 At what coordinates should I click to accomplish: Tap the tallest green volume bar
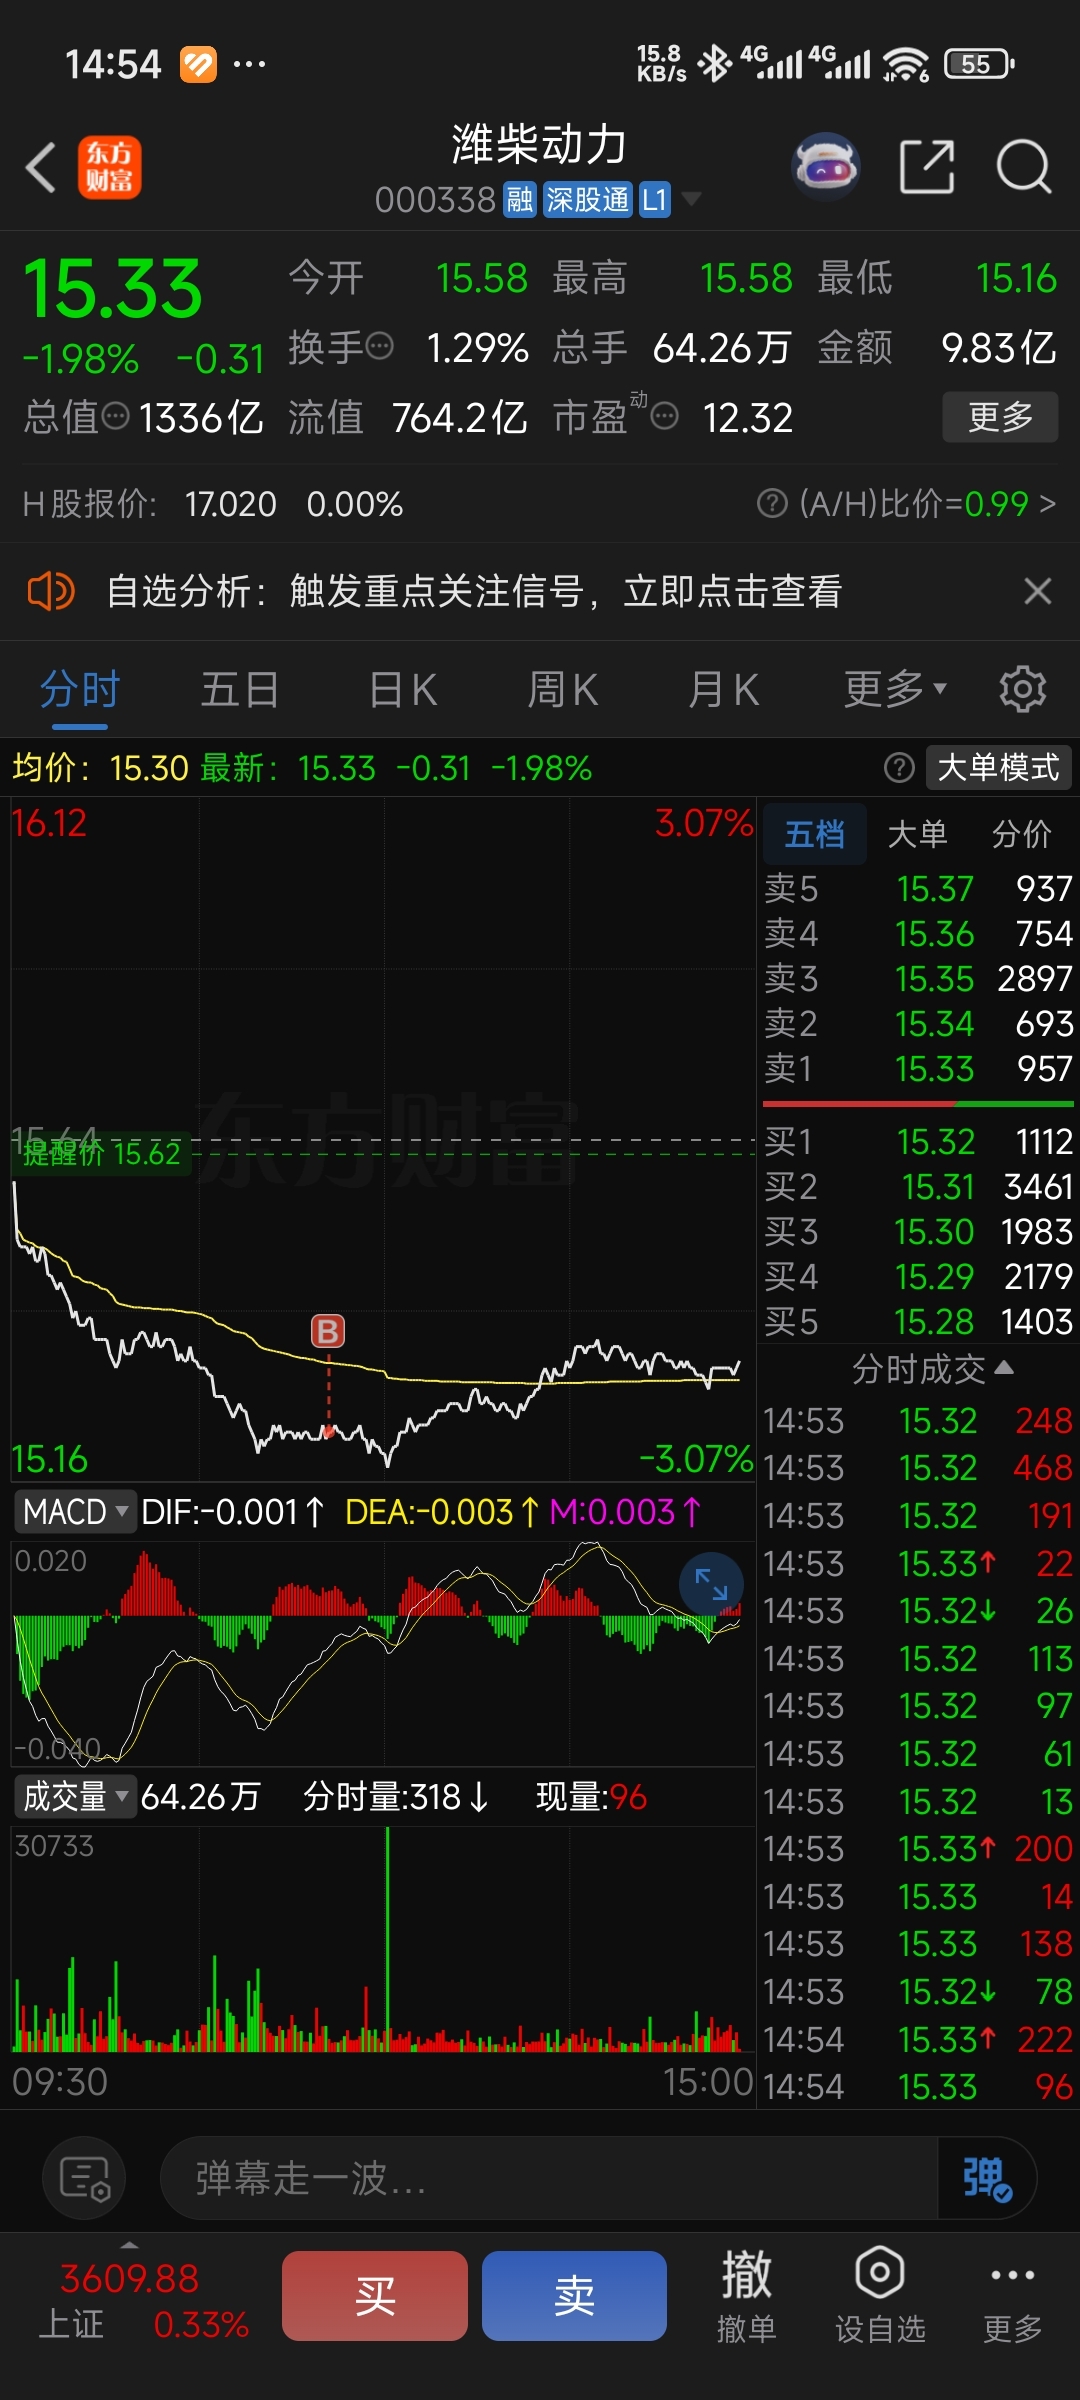click(387, 1940)
